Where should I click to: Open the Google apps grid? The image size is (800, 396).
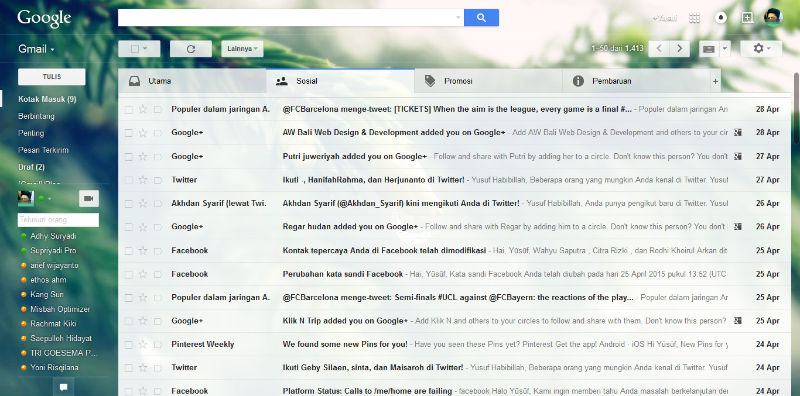[694, 18]
